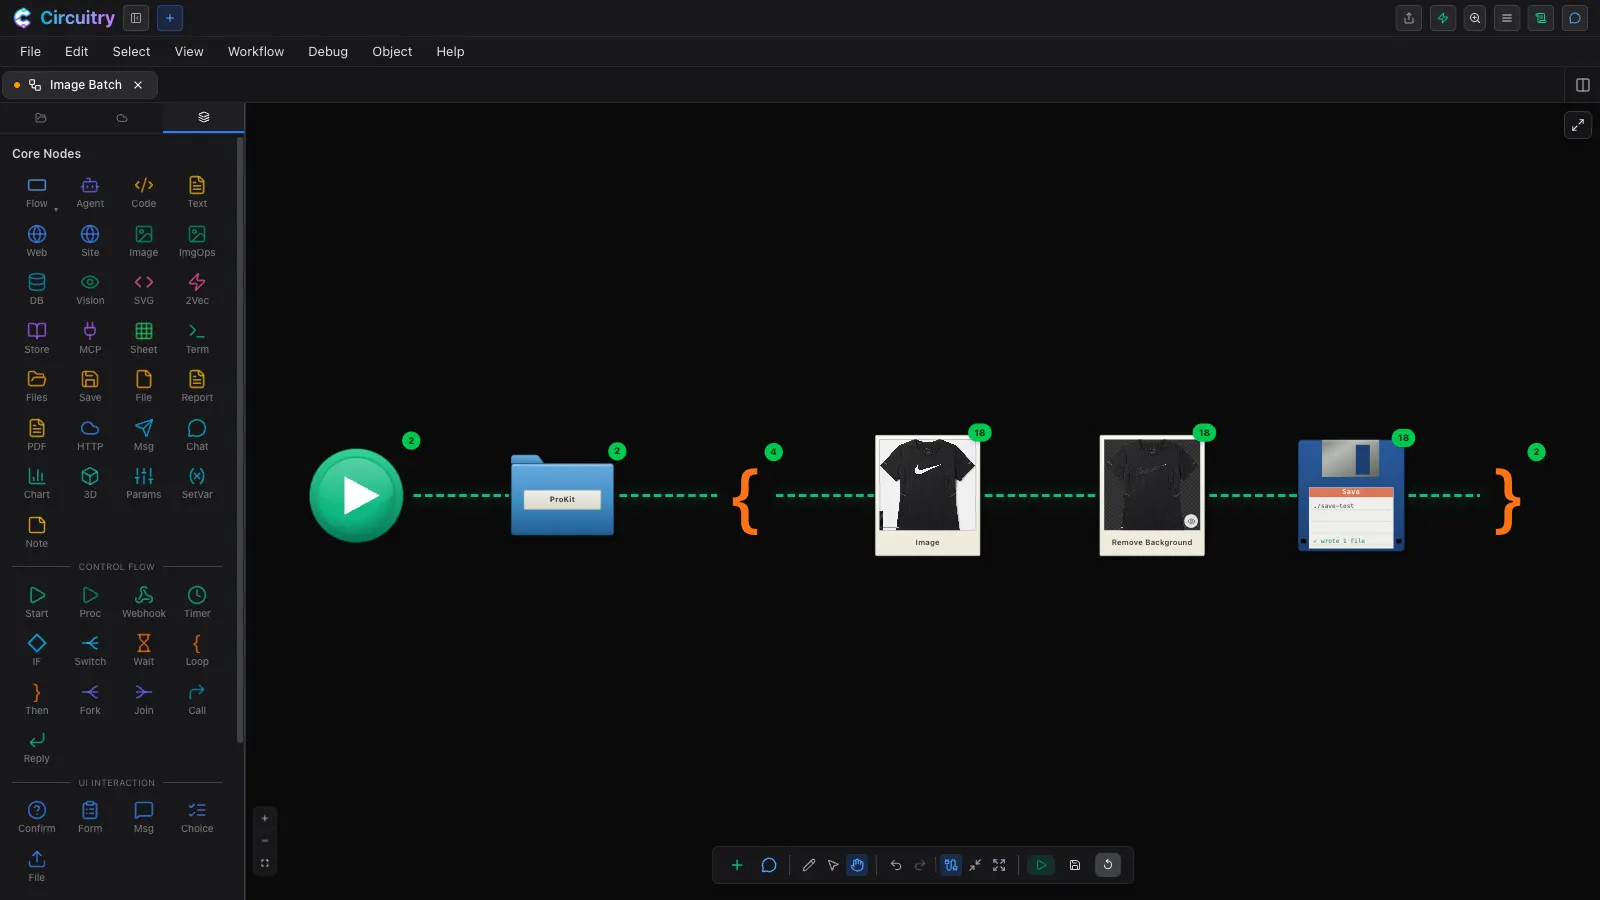Pick the MCP plug node
Viewport: 1600px width, 900px height.
pos(90,338)
